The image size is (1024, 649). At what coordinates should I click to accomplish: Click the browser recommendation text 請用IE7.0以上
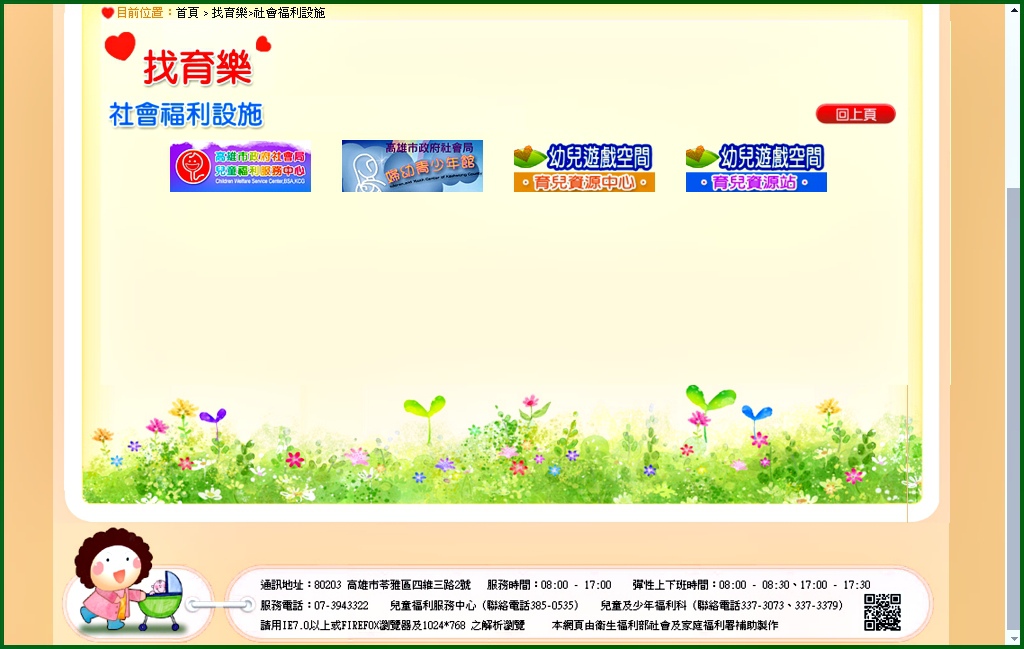[x=392, y=625]
